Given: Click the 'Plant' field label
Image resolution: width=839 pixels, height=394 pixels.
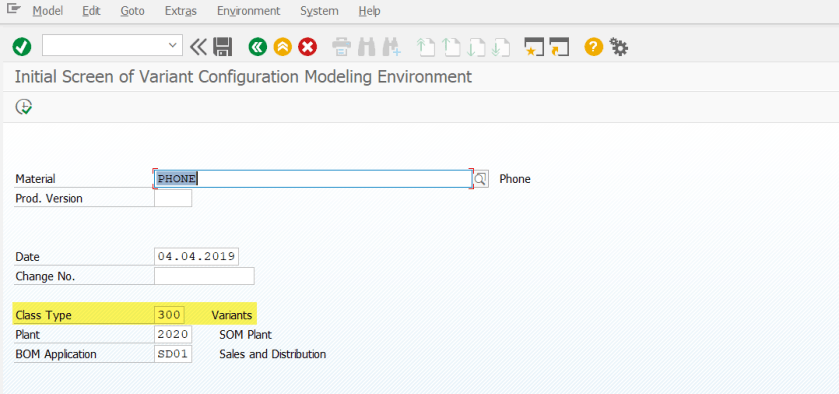Looking at the screenshot, I should tap(28, 335).
